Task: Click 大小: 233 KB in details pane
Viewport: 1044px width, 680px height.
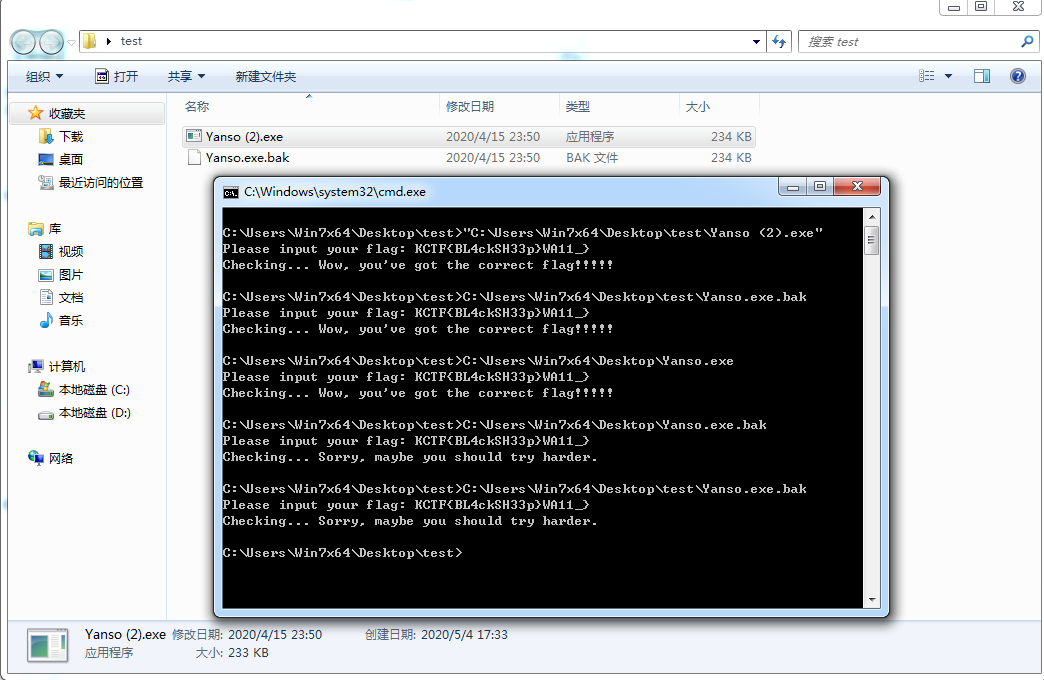Action: tap(232, 653)
